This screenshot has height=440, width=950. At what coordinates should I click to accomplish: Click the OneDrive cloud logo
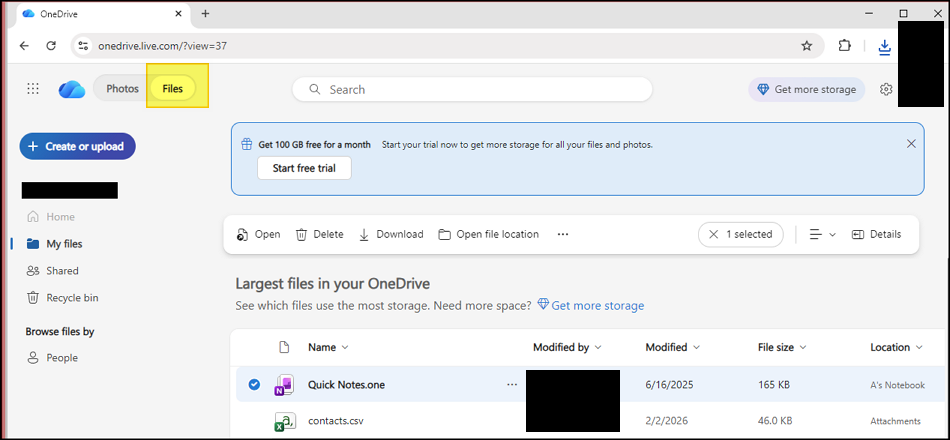pyautogui.click(x=71, y=89)
